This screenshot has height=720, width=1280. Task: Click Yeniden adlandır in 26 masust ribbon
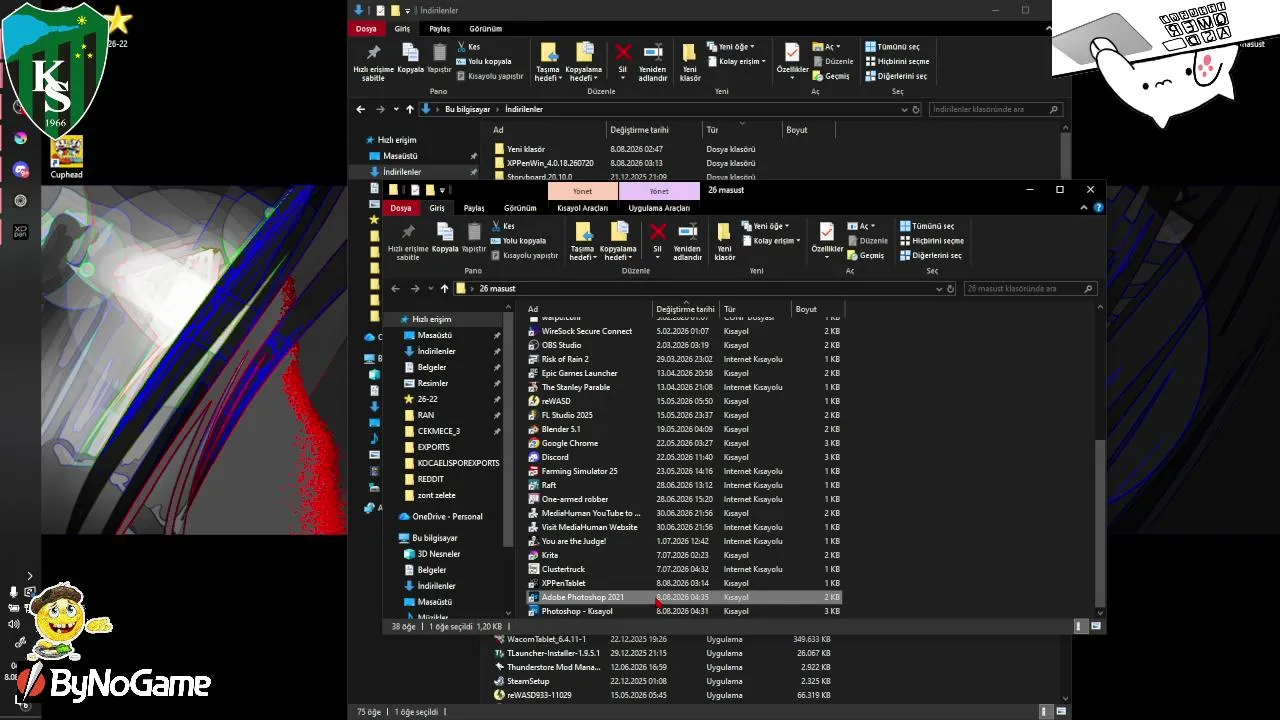[688, 241]
